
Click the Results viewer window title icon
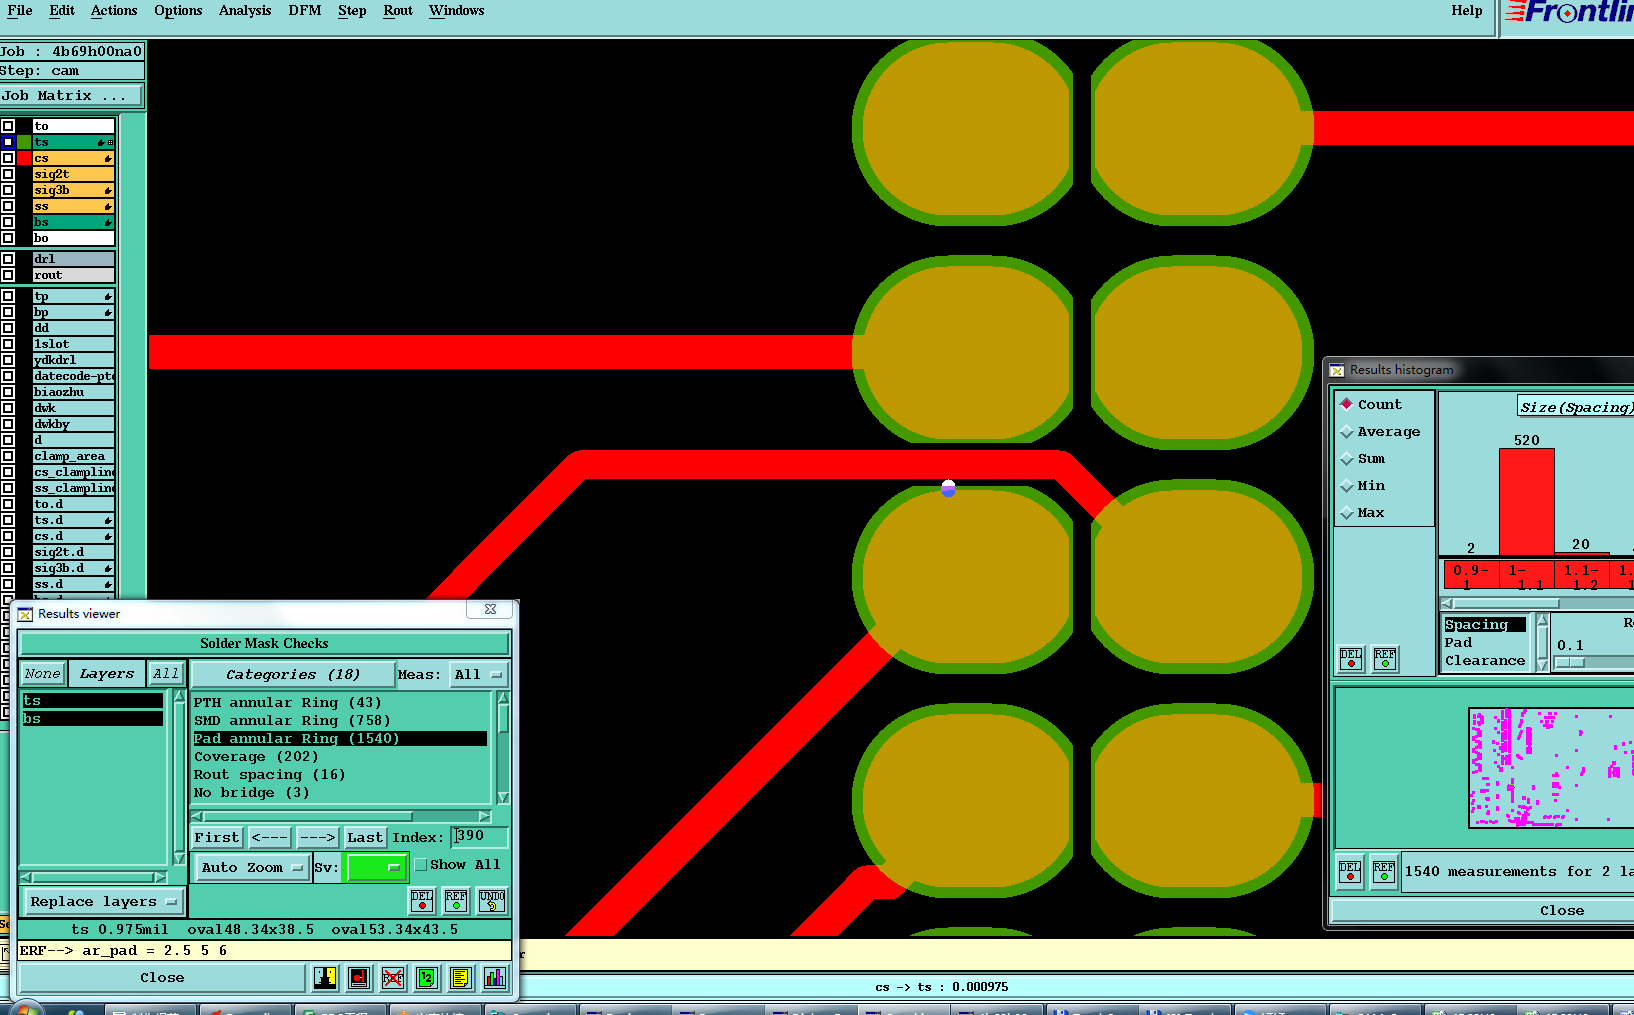point(25,614)
